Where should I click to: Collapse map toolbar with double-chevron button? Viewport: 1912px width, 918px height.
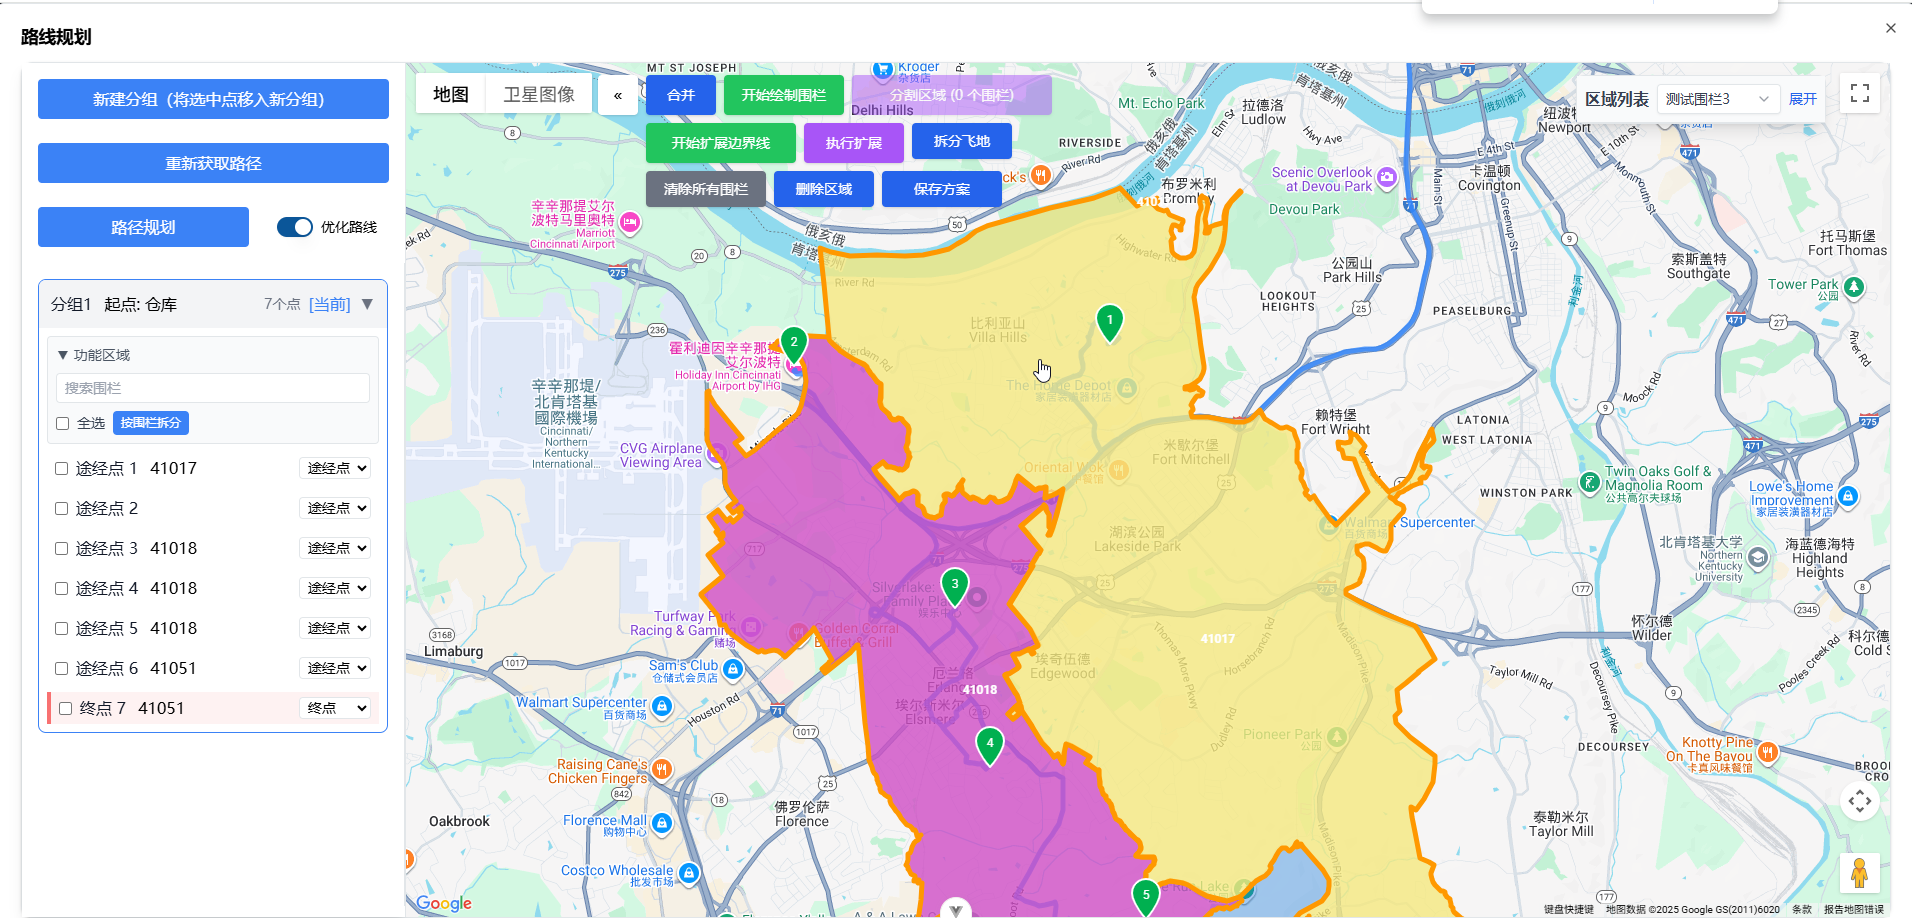click(x=618, y=96)
